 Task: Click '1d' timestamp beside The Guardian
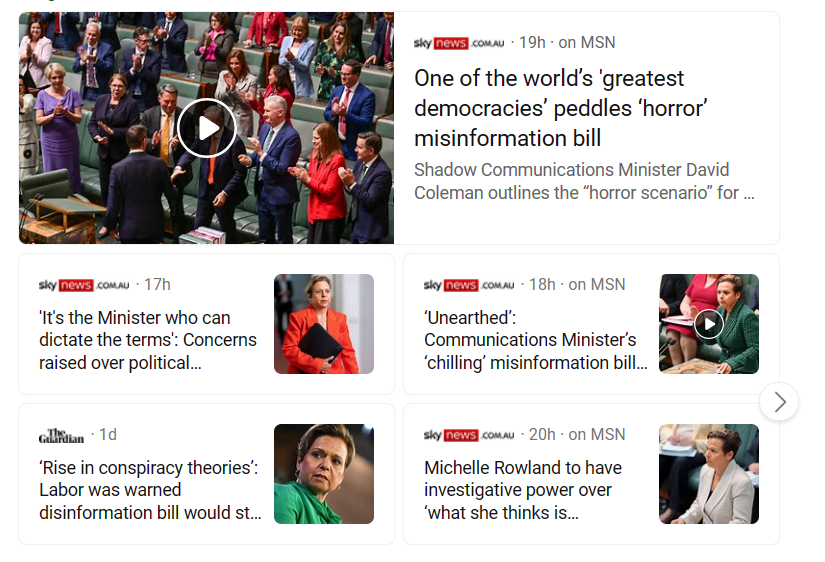click(108, 435)
